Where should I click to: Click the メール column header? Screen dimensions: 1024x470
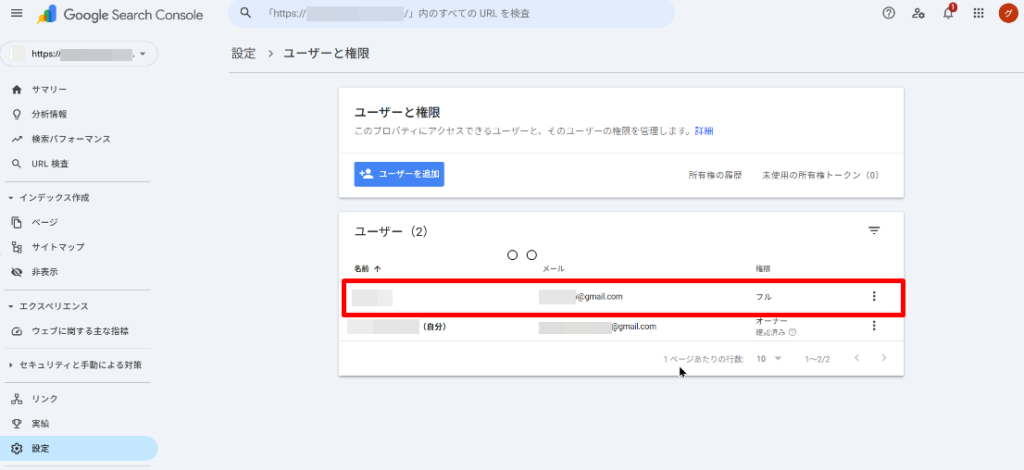(553, 268)
